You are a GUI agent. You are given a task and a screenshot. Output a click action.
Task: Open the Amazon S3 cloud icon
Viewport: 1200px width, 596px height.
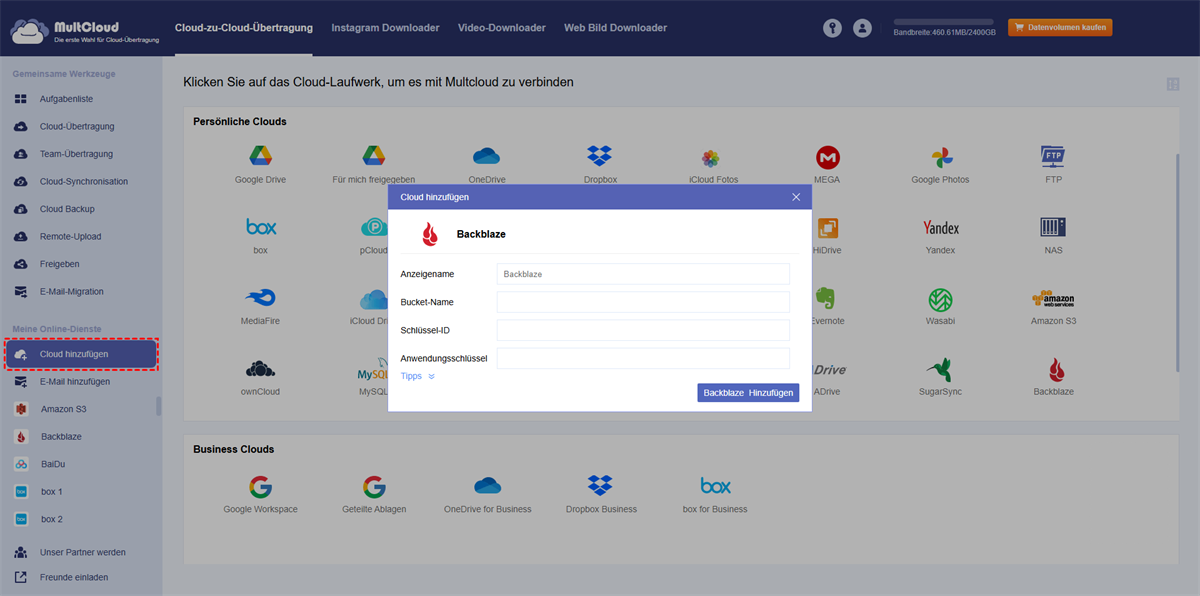tap(1053, 300)
